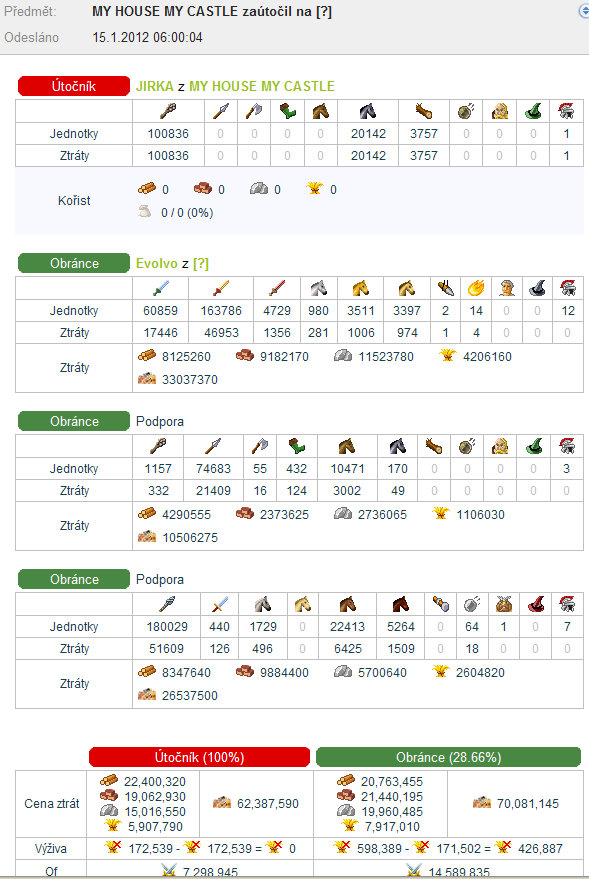Screen dimensions: 589x879
Task: Expand the report header arrow top right
Action: 583,11
